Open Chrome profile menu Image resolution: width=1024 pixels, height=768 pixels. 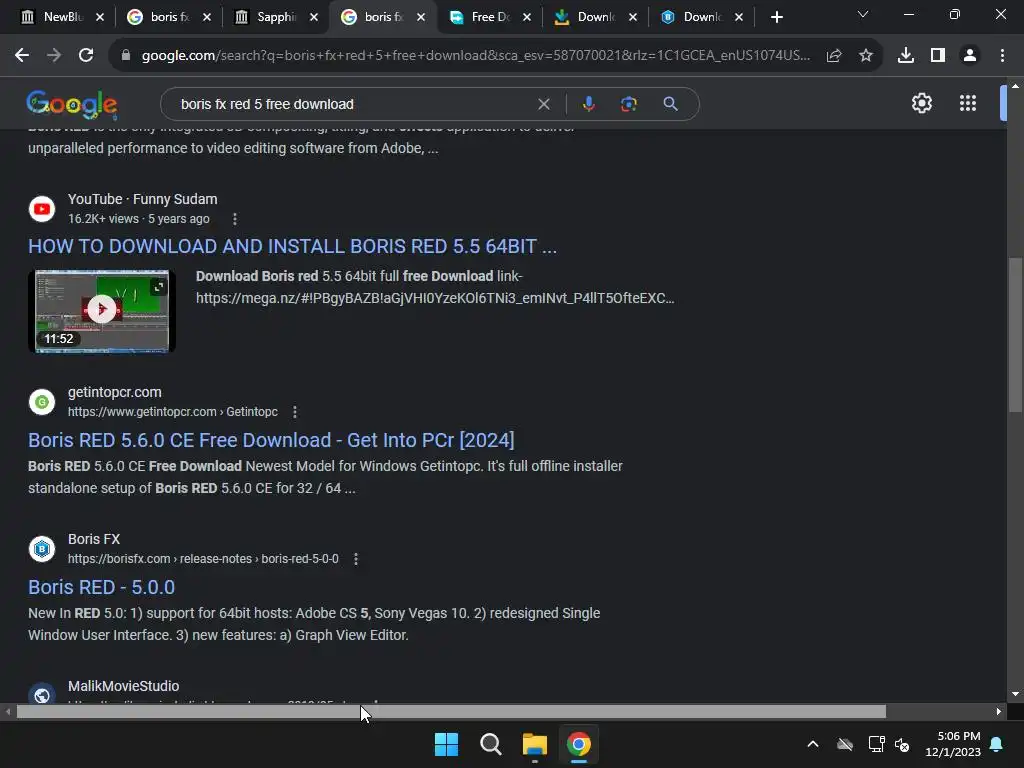[x=970, y=56]
